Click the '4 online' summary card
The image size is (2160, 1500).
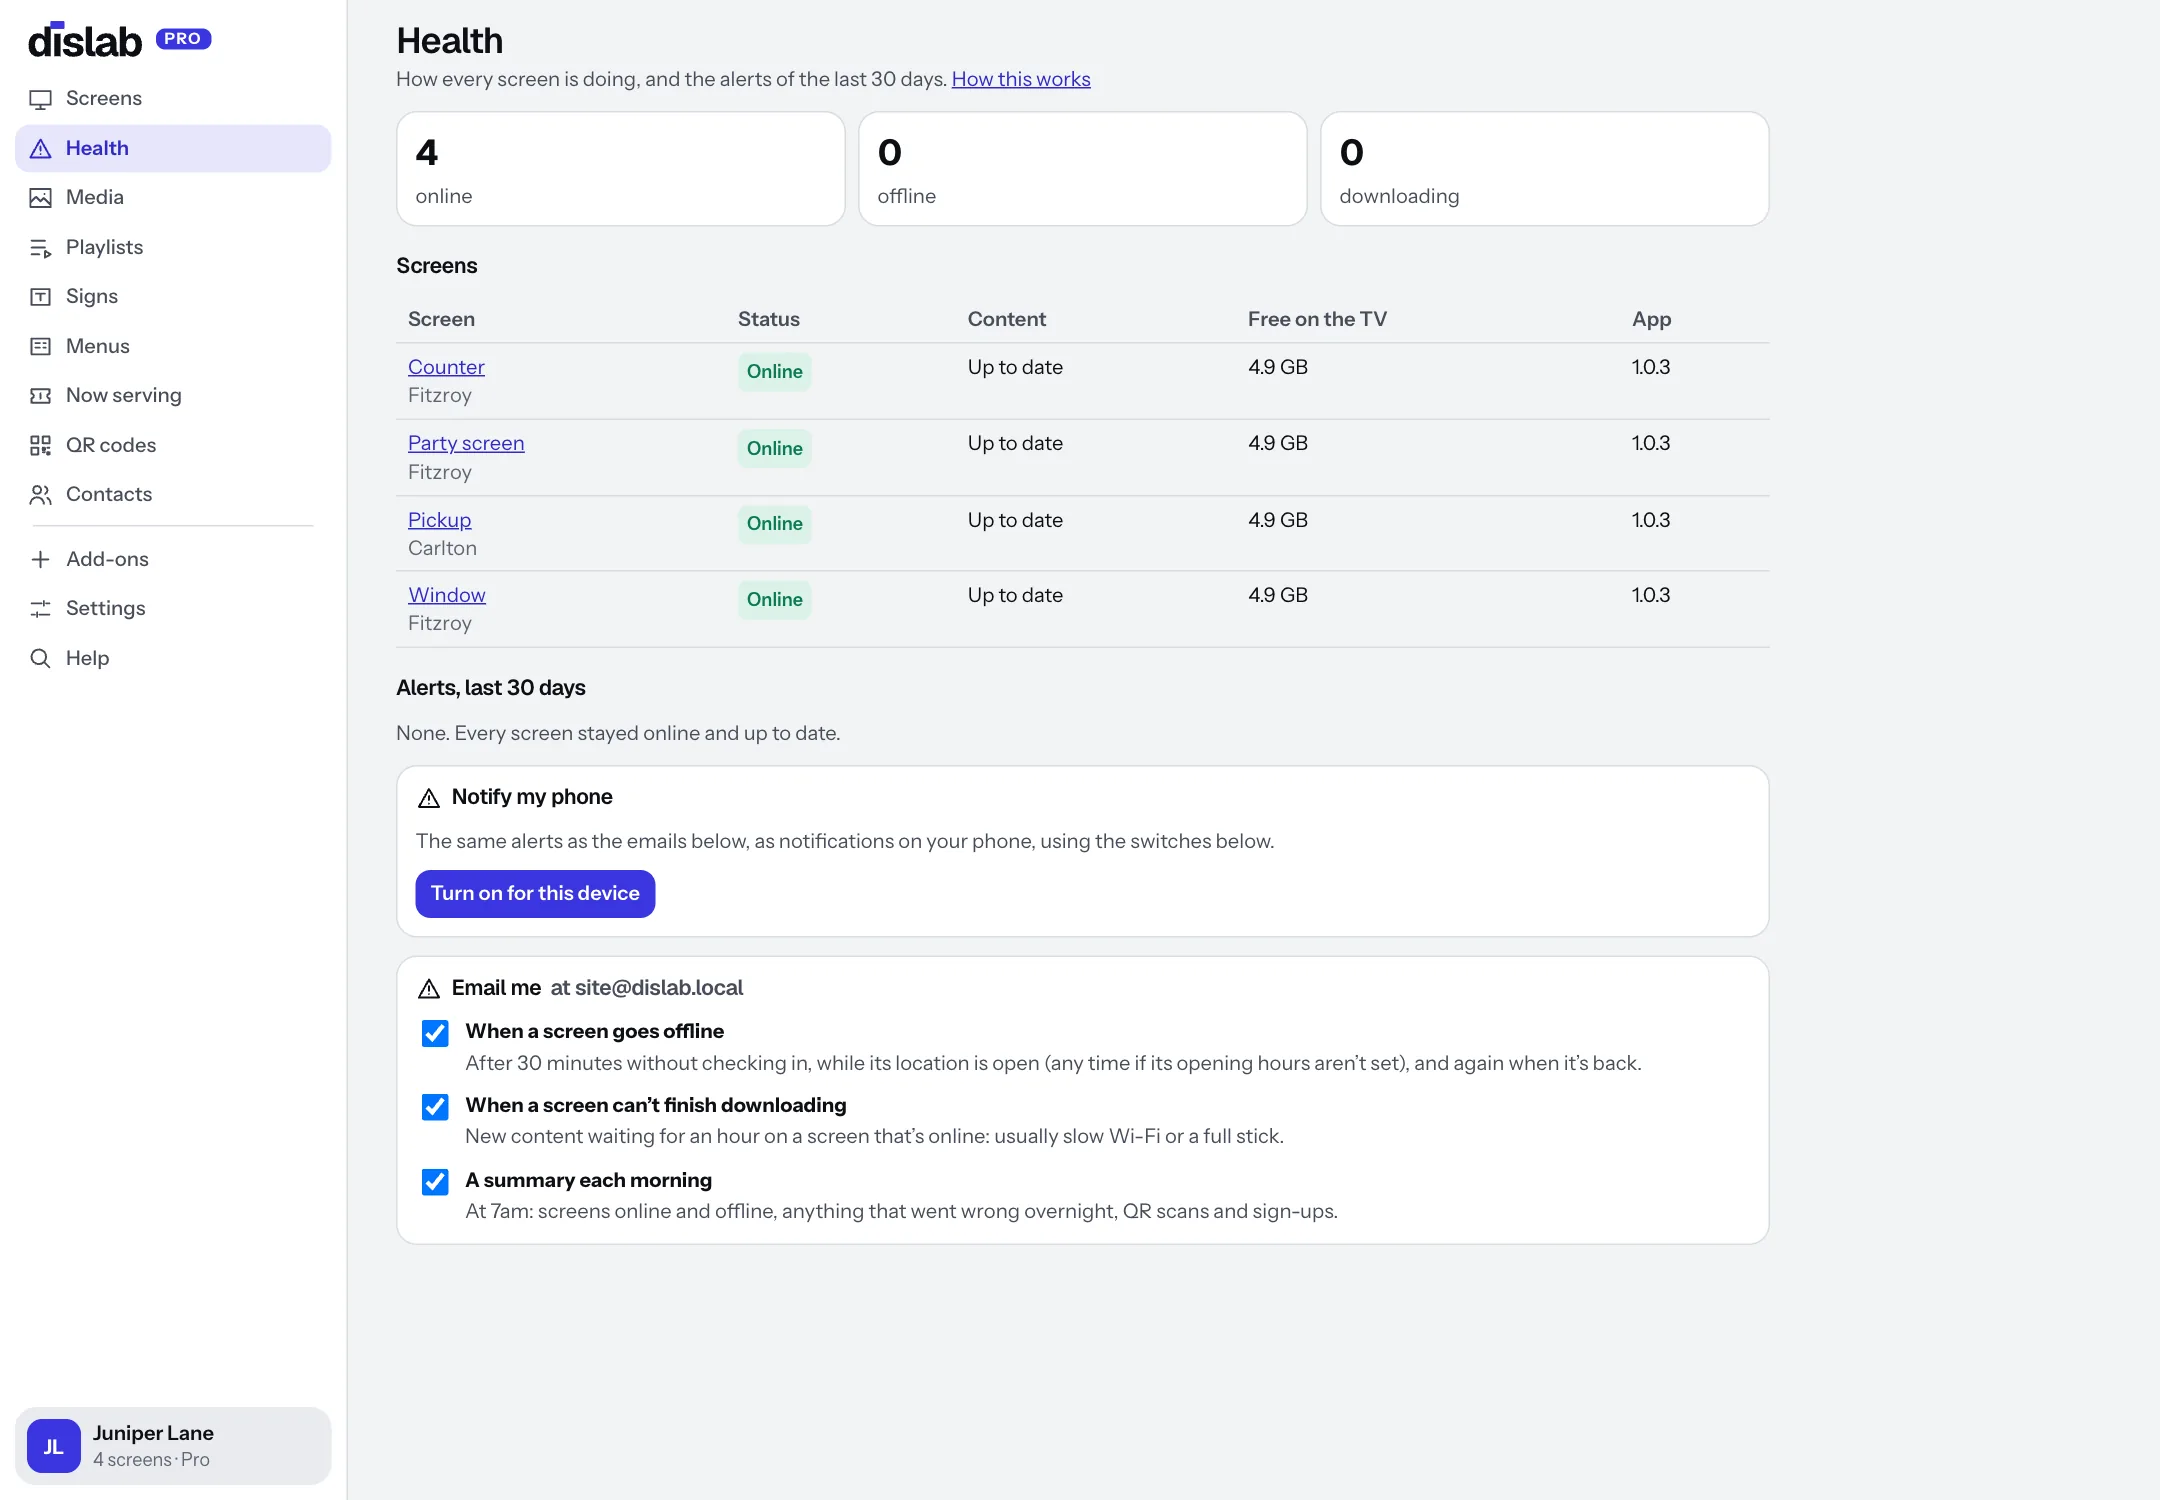[621, 169]
